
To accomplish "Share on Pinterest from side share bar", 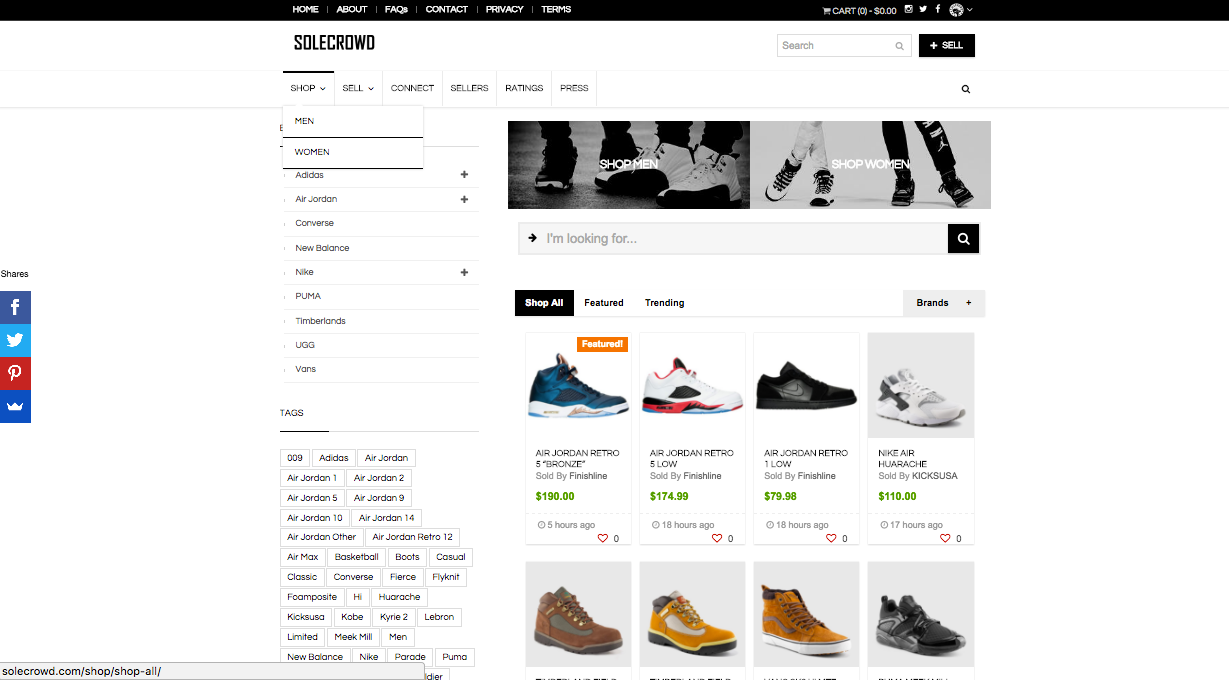I will (15, 374).
